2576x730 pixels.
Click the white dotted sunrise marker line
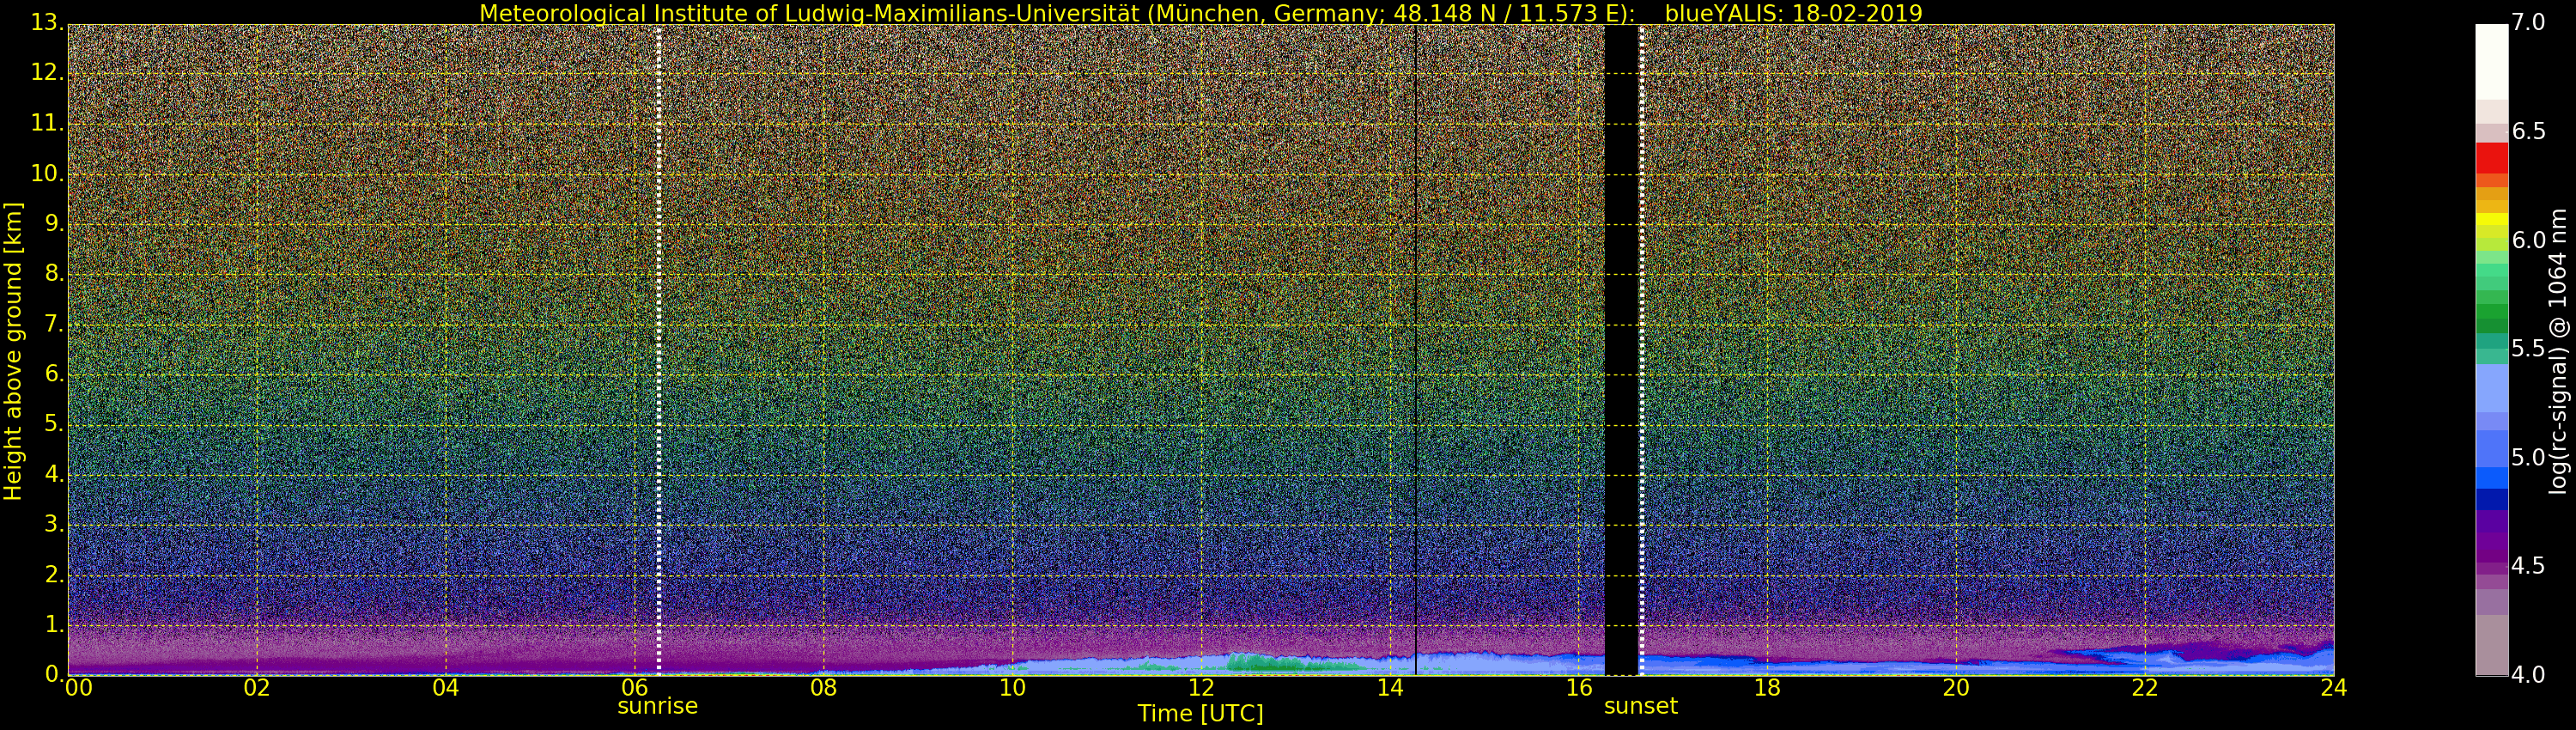point(658,350)
